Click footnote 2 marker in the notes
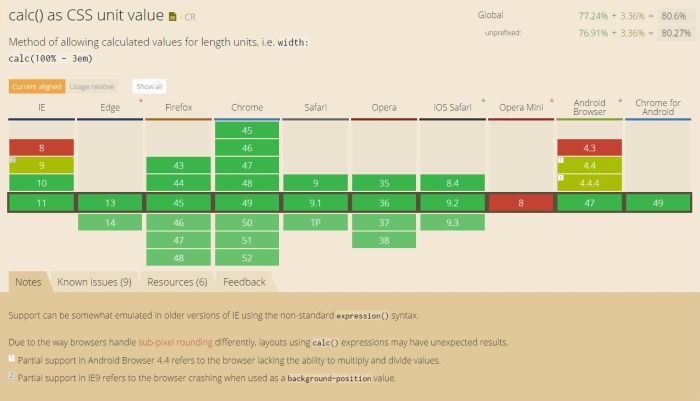The height and width of the screenshot is (401, 700). [12, 376]
